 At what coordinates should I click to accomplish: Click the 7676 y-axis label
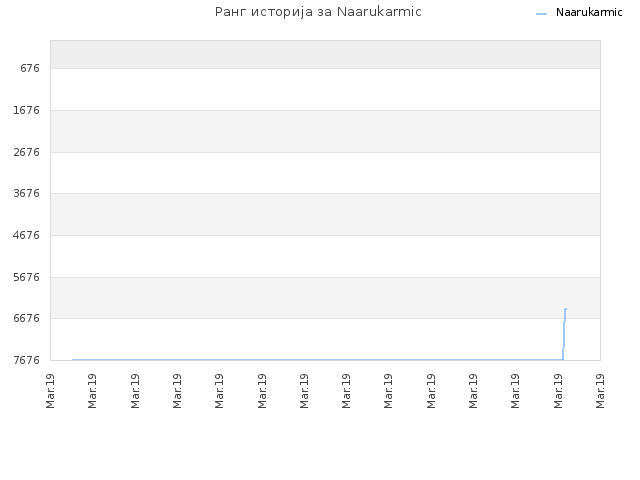(27, 360)
